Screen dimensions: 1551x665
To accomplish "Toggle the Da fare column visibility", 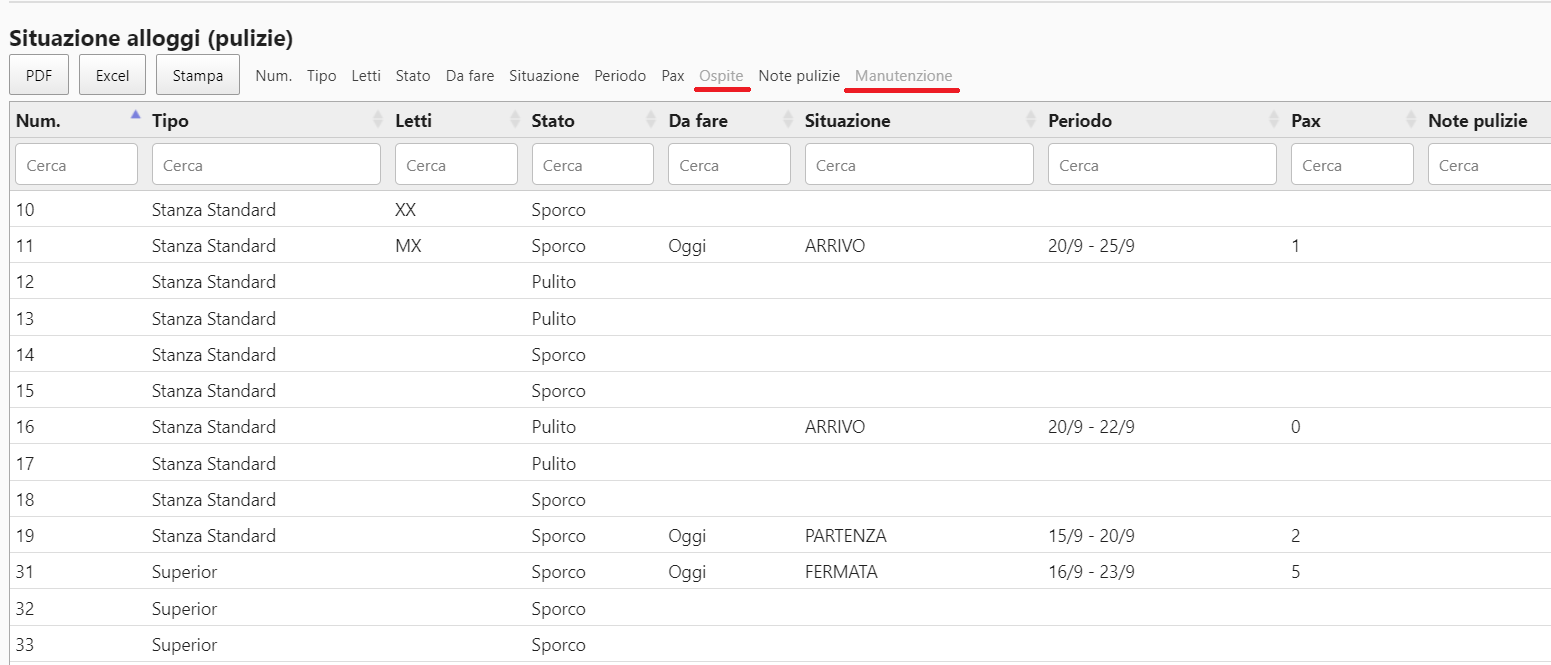I will [x=470, y=76].
